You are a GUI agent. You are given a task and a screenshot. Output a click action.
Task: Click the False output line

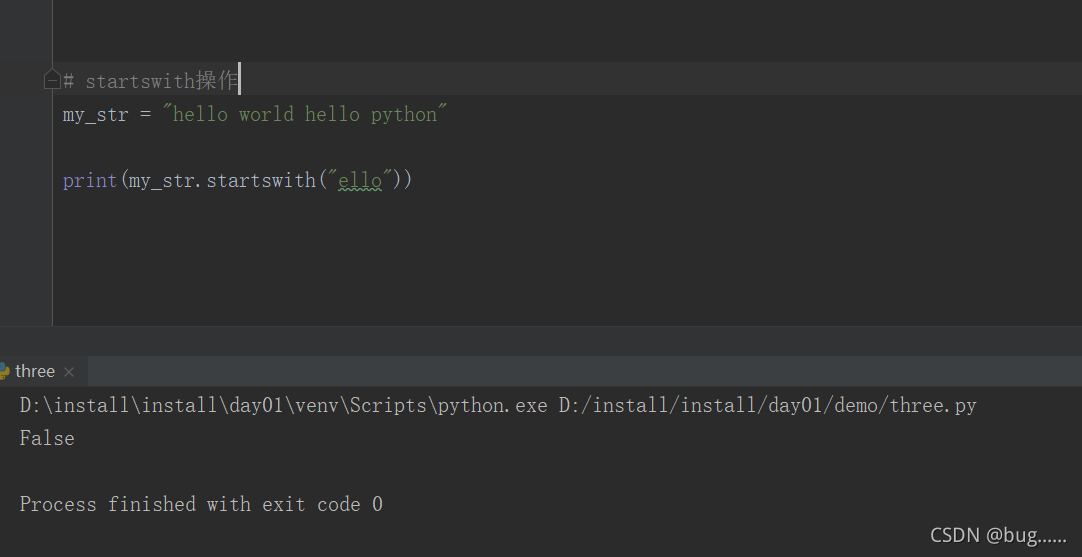click(x=47, y=438)
